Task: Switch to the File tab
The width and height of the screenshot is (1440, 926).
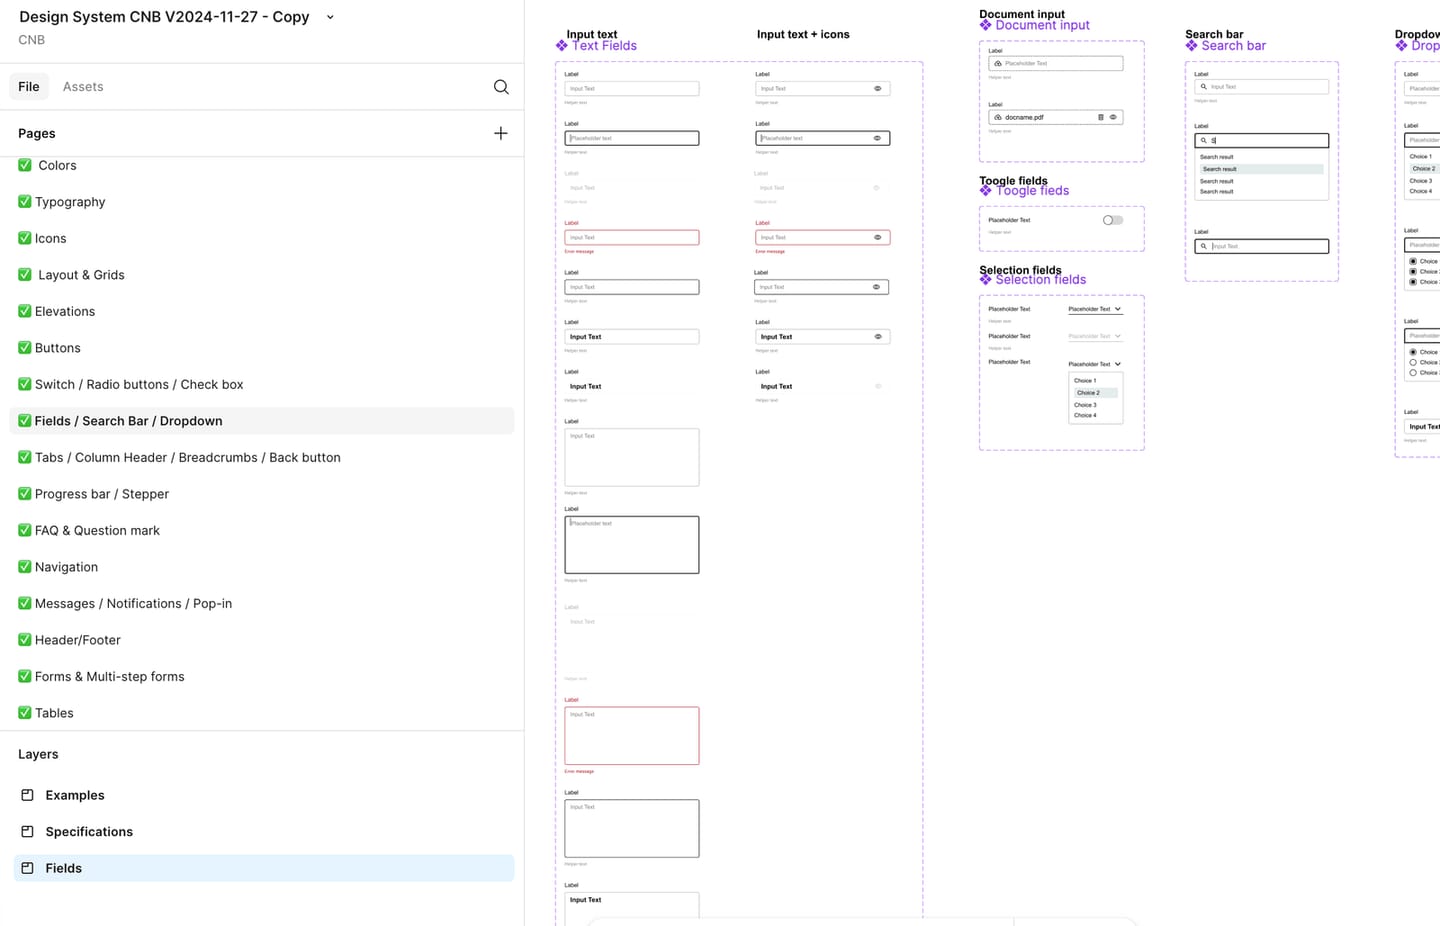Action: click(29, 87)
